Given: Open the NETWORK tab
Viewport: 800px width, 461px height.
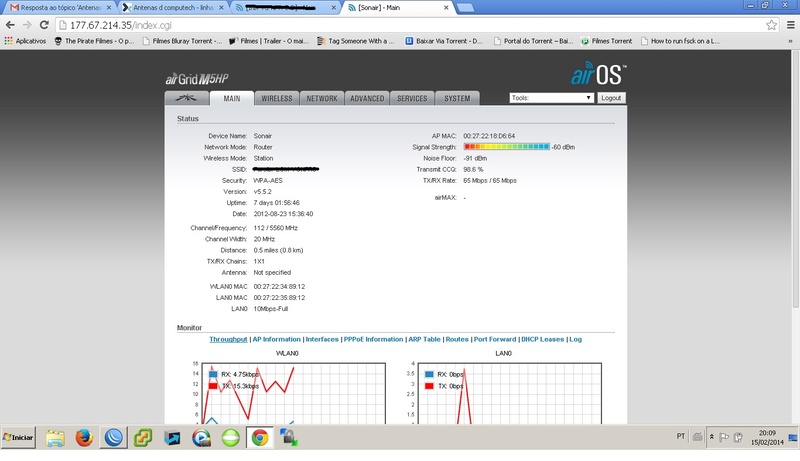Looking at the screenshot, I should coord(322,98).
